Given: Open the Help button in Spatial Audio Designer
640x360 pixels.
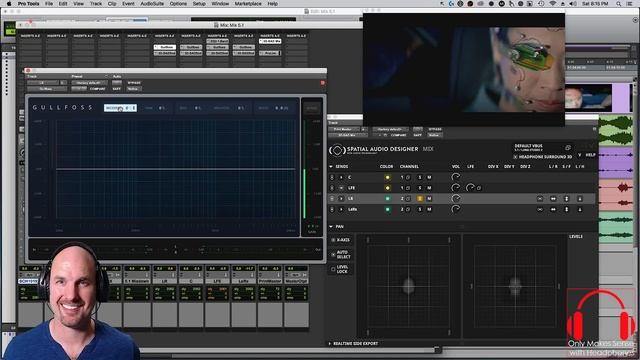Looking at the screenshot, I should point(591,155).
